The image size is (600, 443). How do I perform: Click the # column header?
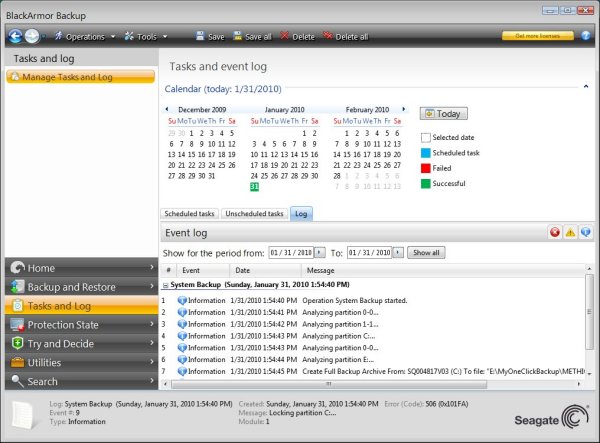pyautogui.click(x=168, y=270)
